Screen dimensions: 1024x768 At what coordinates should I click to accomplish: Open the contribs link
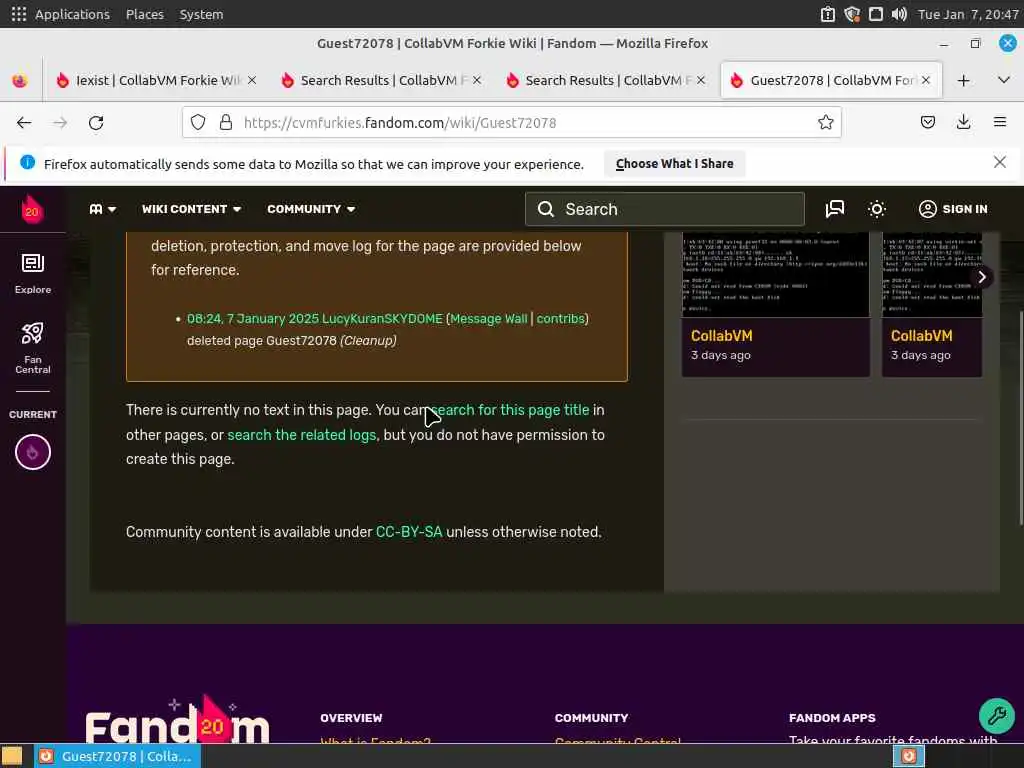pyautogui.click(x=560, y=319)
